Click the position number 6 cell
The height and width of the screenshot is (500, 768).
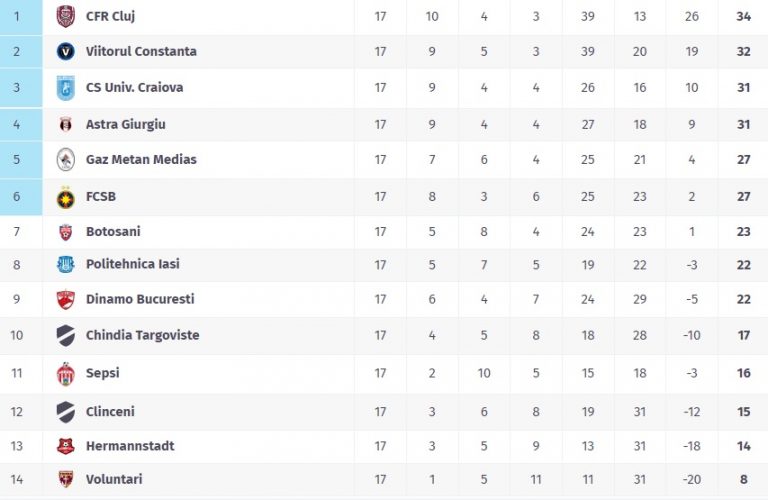[x=17, y=197]
